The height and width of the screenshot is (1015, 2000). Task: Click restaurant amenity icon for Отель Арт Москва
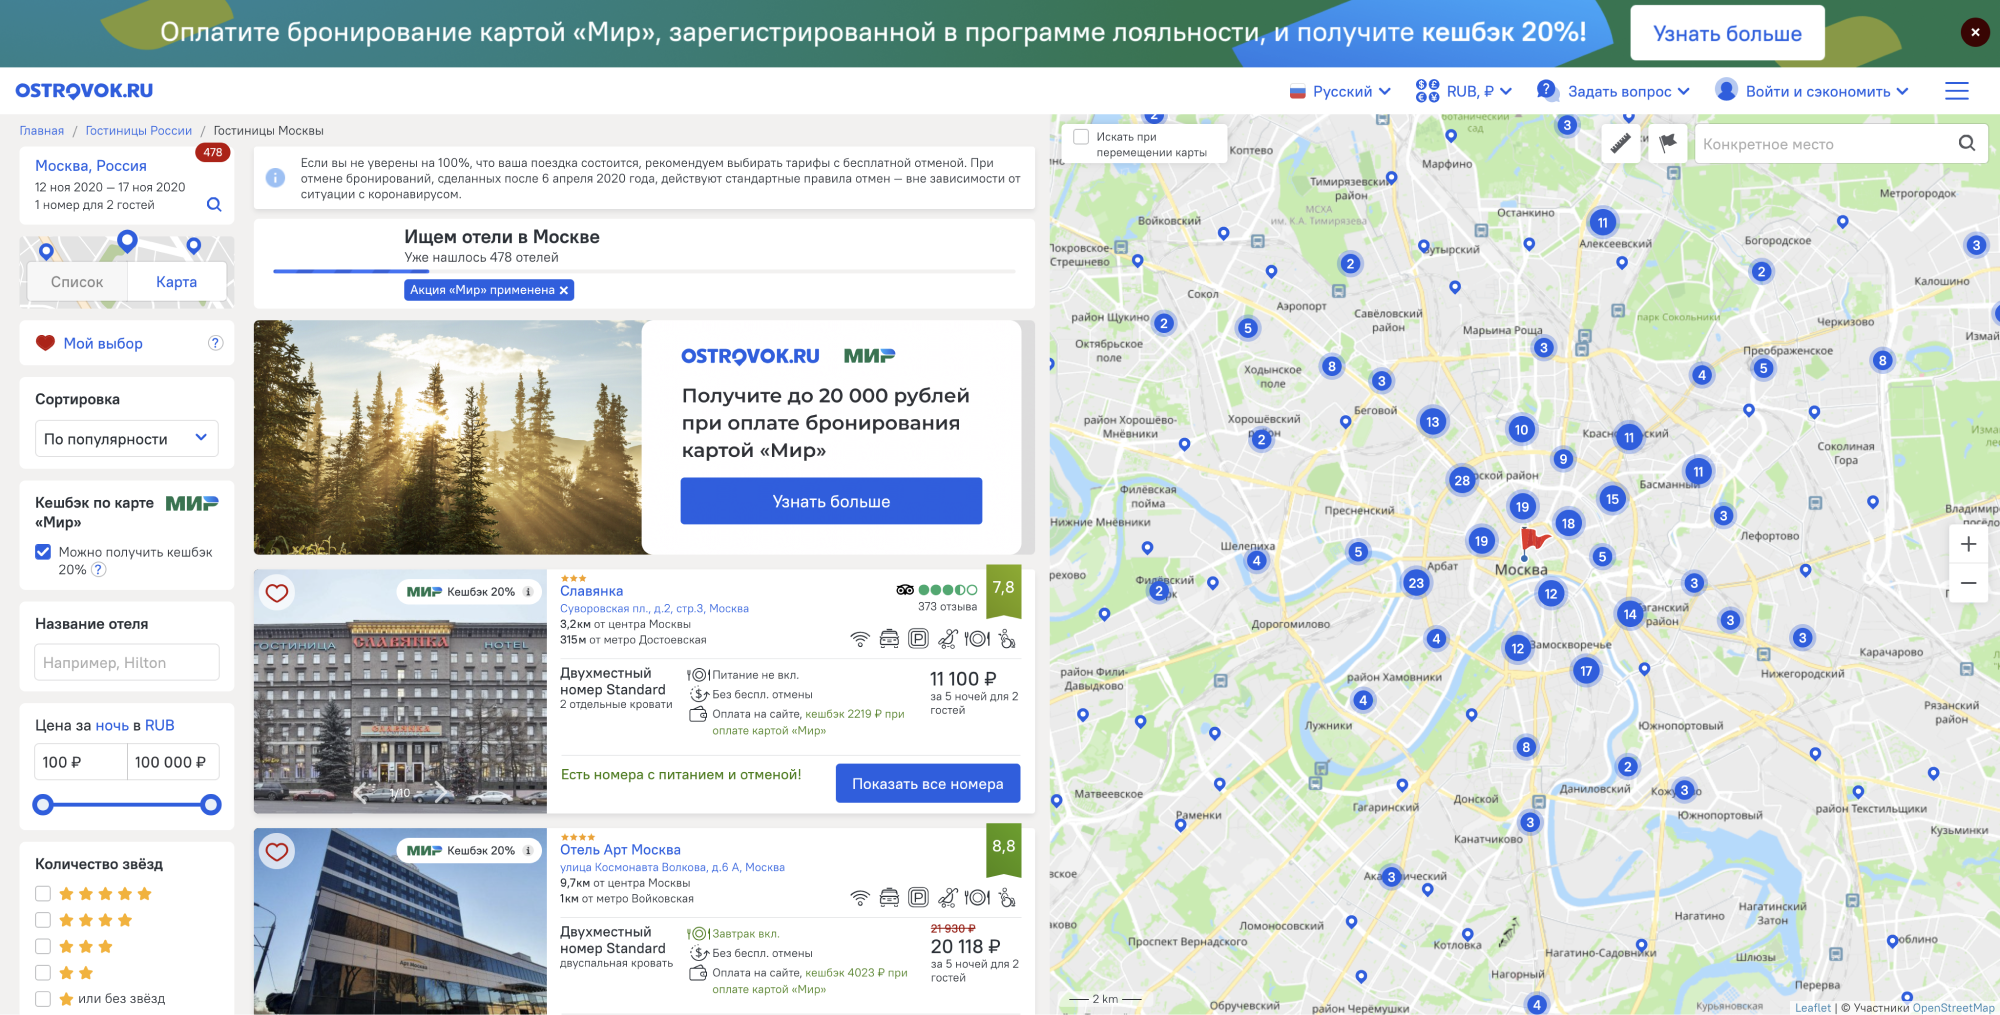pos(977,897)
